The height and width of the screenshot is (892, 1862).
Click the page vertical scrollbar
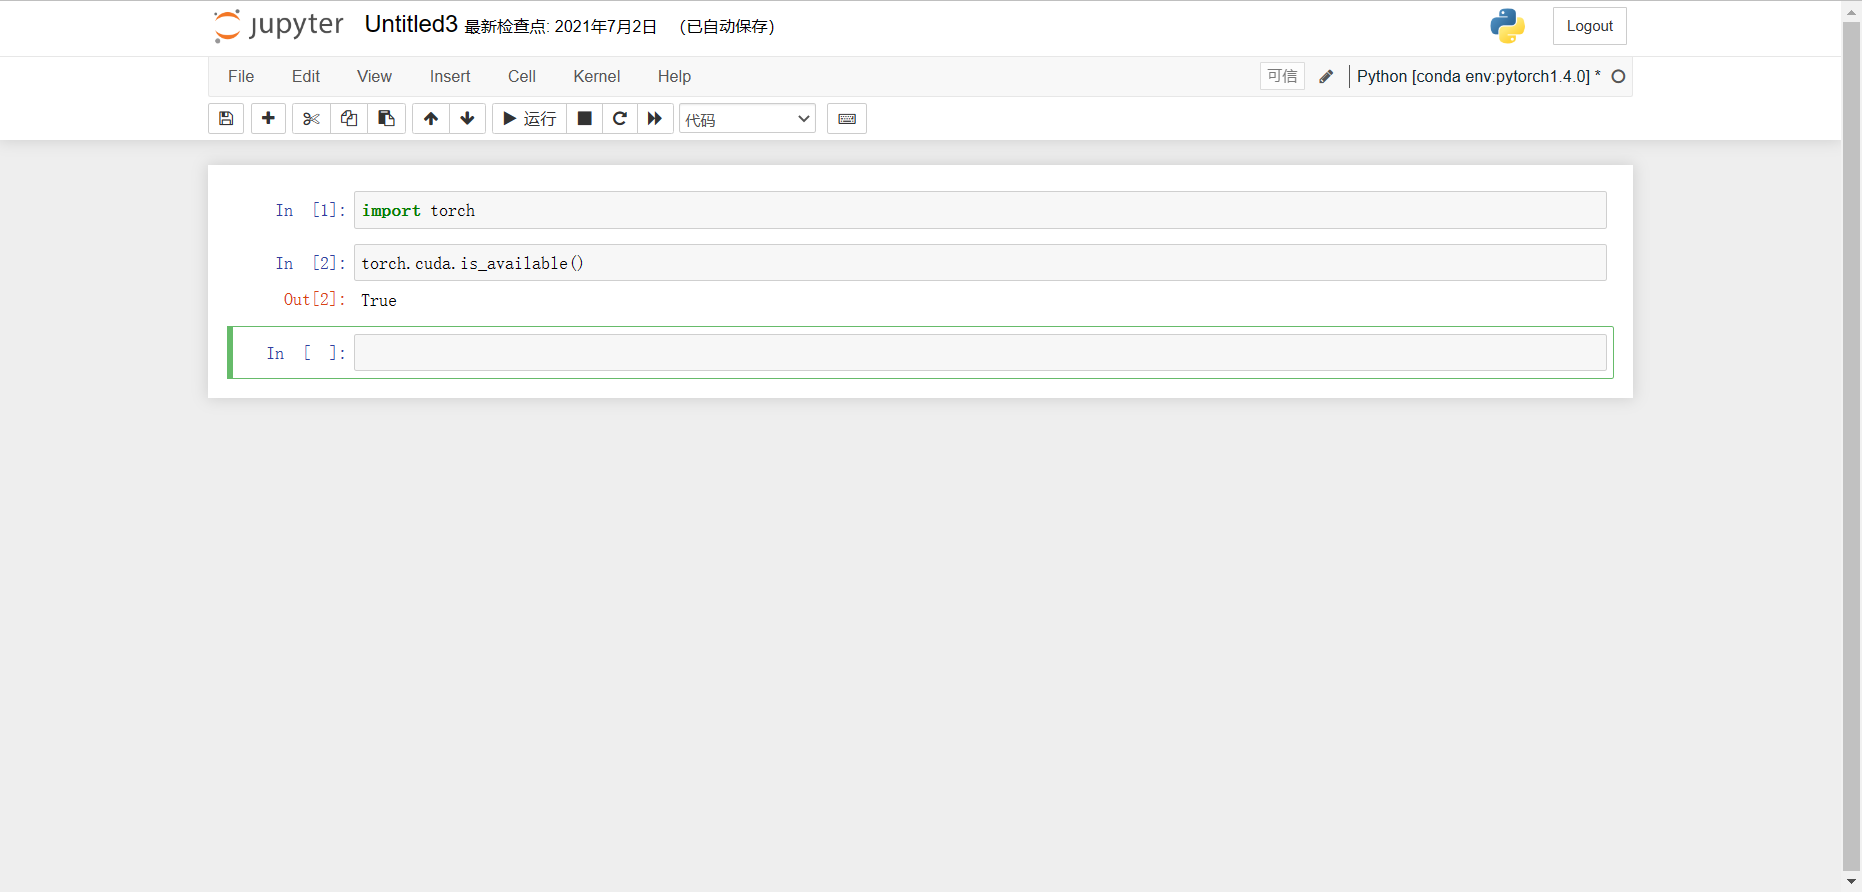click(1851, 445)
